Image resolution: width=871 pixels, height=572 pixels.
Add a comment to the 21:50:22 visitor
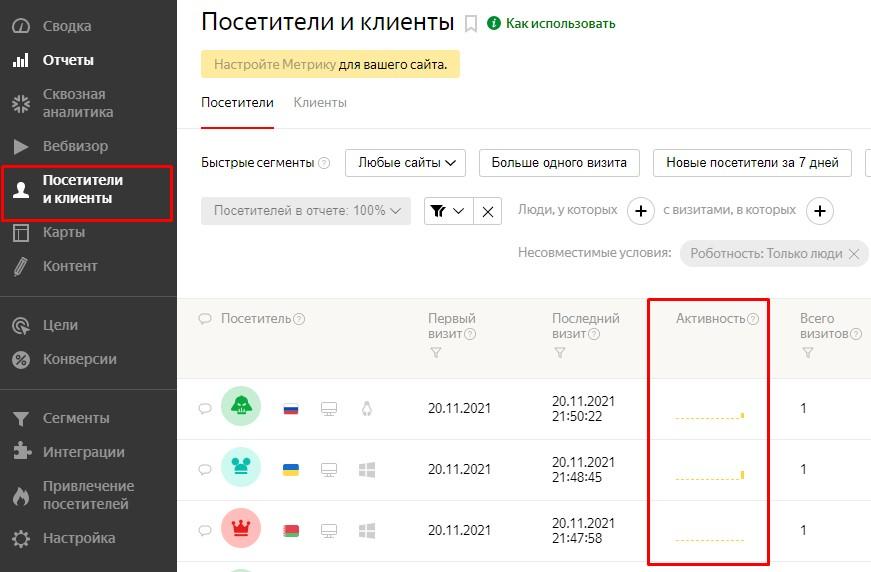click(205, 409)
